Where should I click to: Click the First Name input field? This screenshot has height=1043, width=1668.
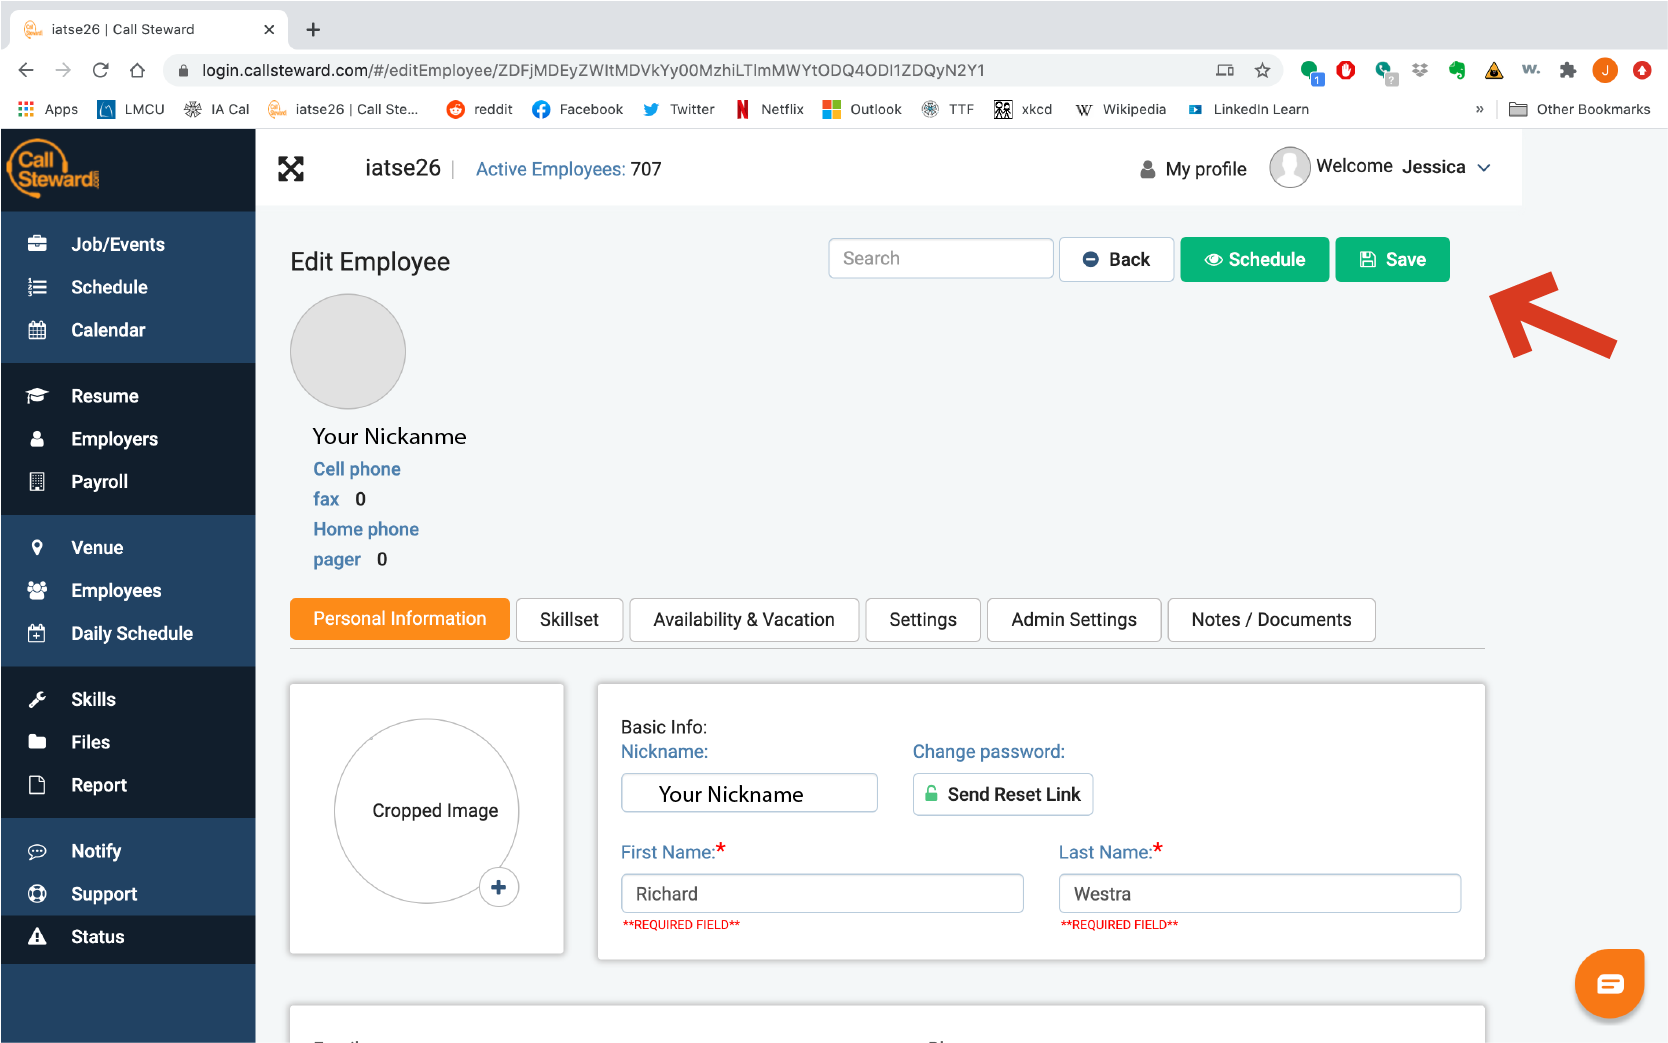822,894
